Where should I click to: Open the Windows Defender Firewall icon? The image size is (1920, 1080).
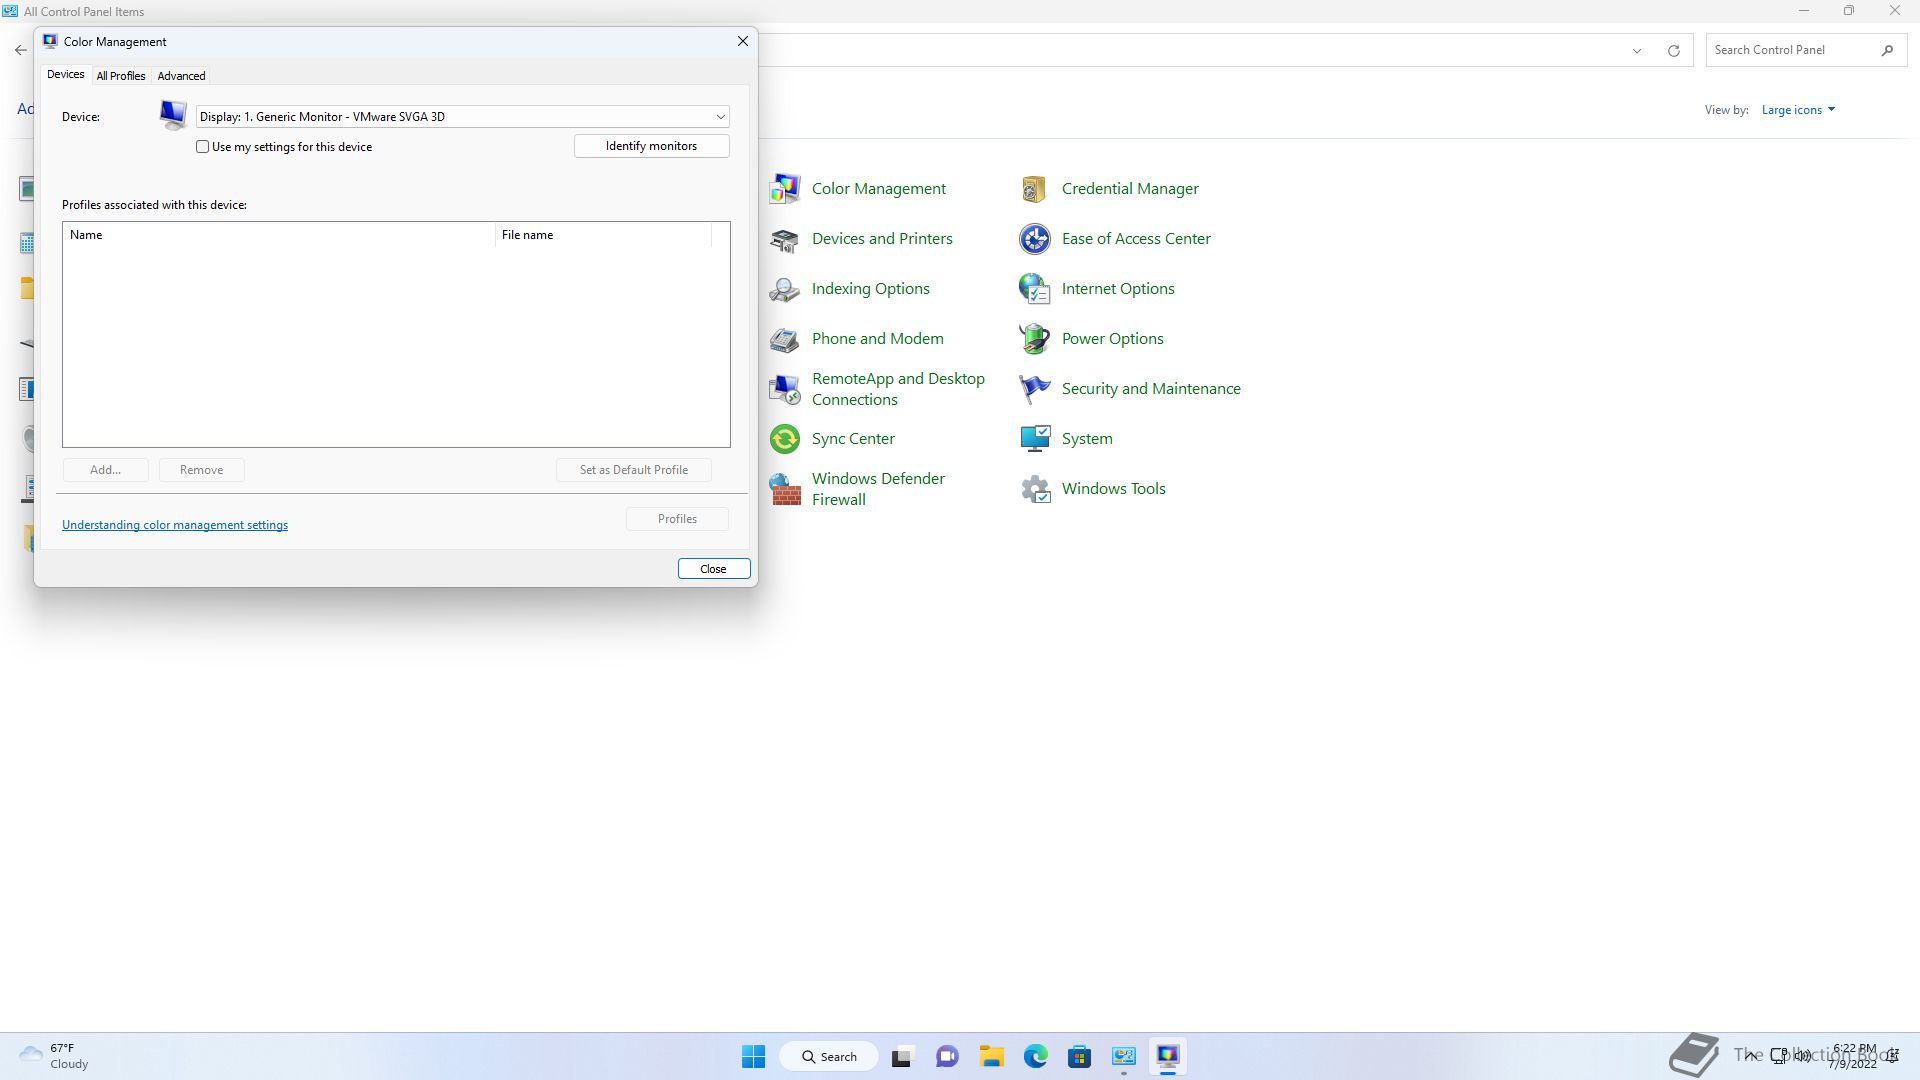(785, 489)
